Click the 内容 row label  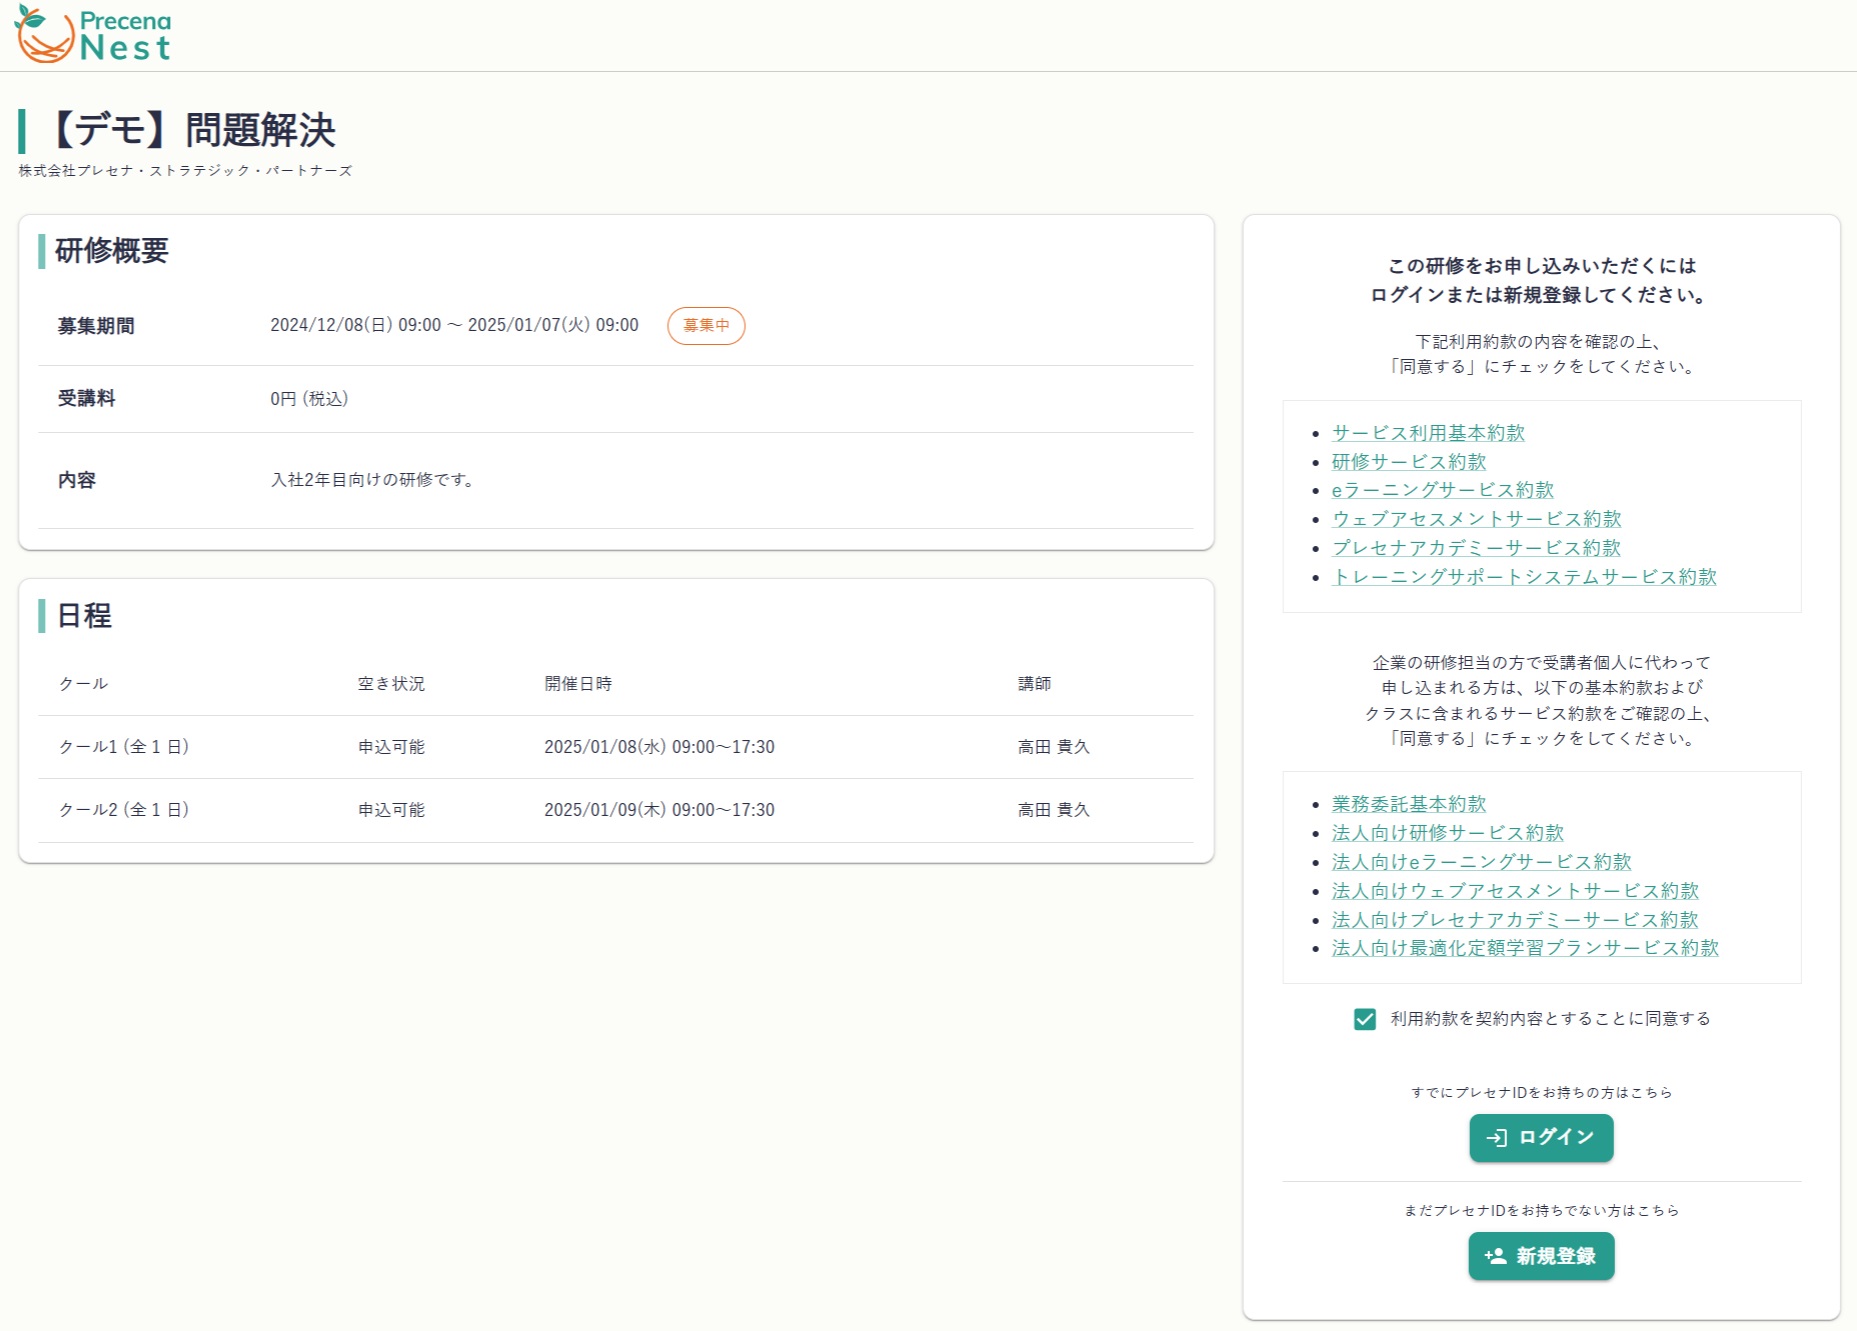(77, 480)
